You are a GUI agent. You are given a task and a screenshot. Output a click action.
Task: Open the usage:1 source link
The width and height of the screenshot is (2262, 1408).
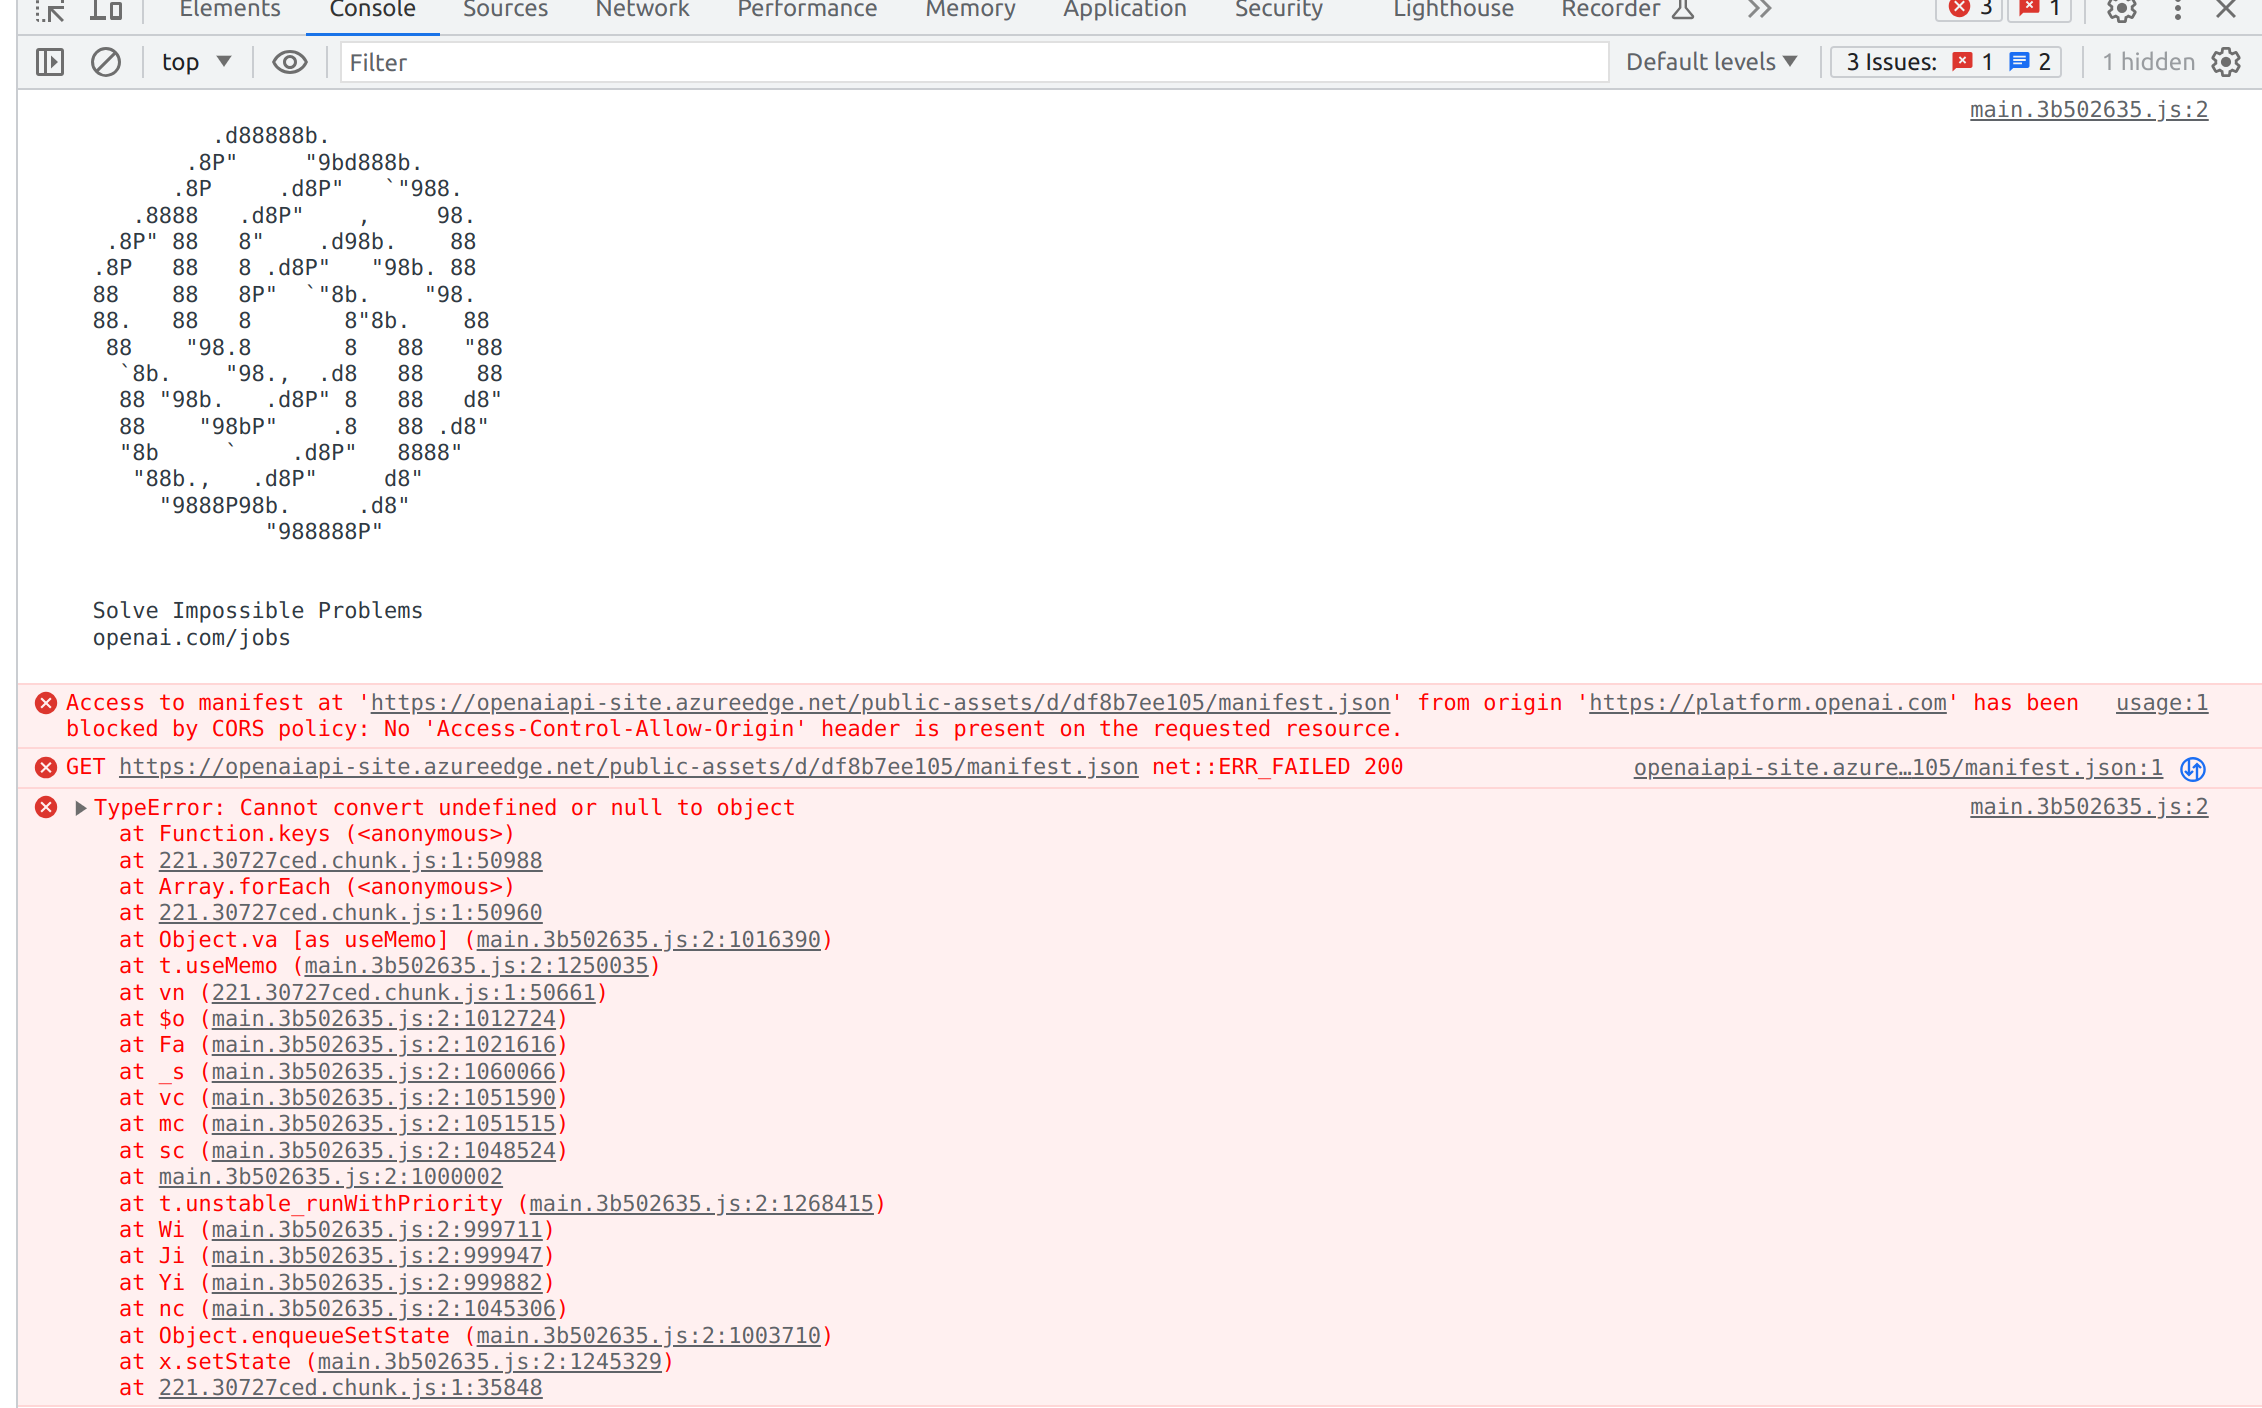coord(2161,703)
